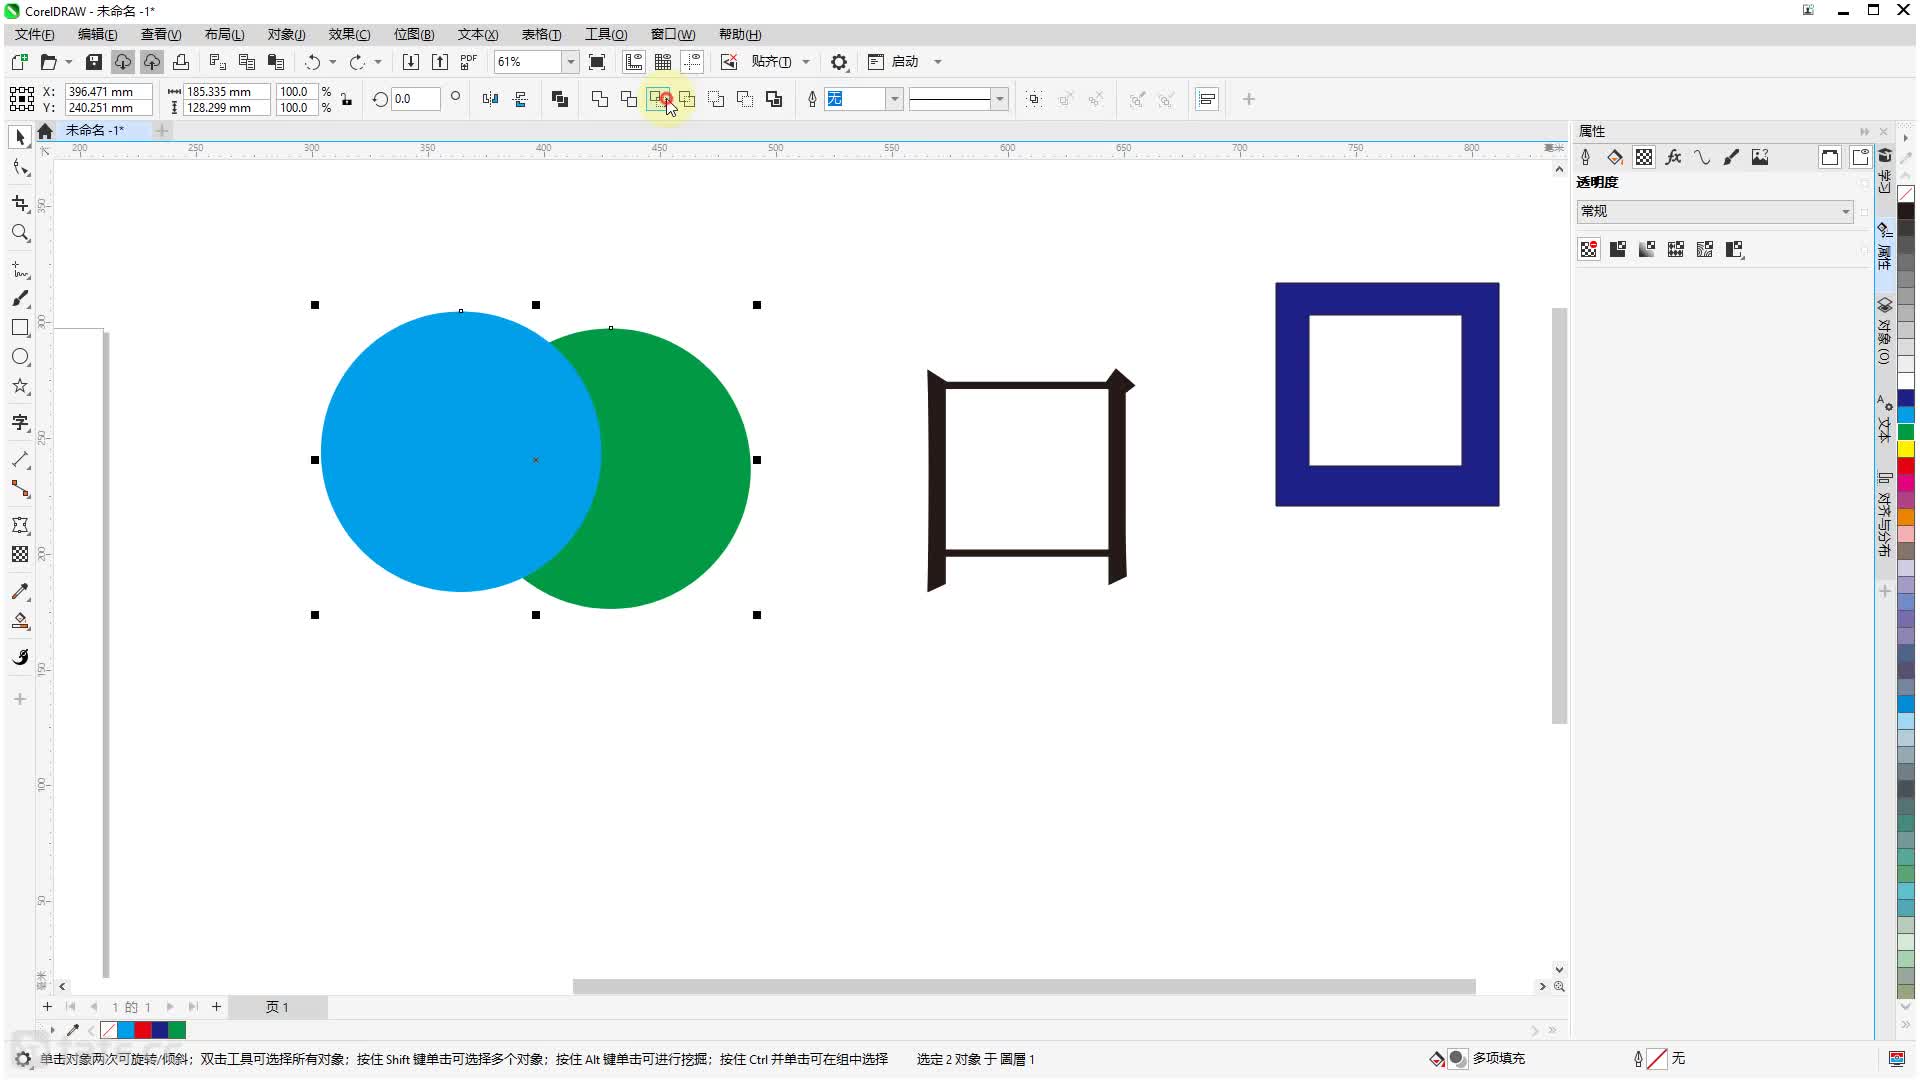Select Uniform Transparency mode button
The width and height of the screenshot is (1920, 1080).
[1618, 249]
